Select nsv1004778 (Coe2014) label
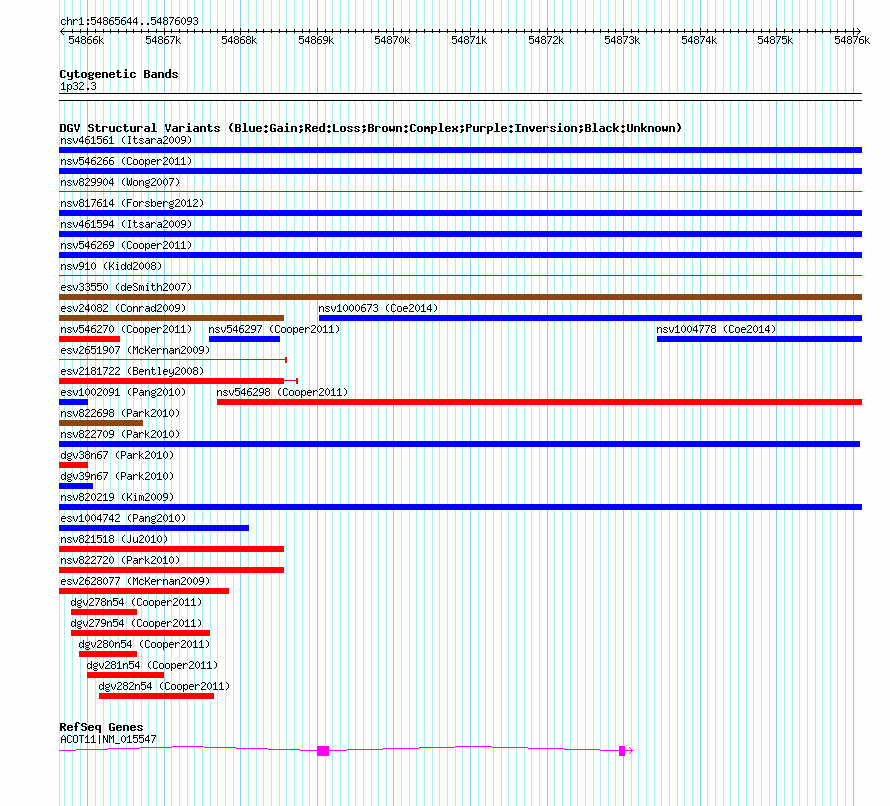This screenshot has height=806, width=890. 716,329
